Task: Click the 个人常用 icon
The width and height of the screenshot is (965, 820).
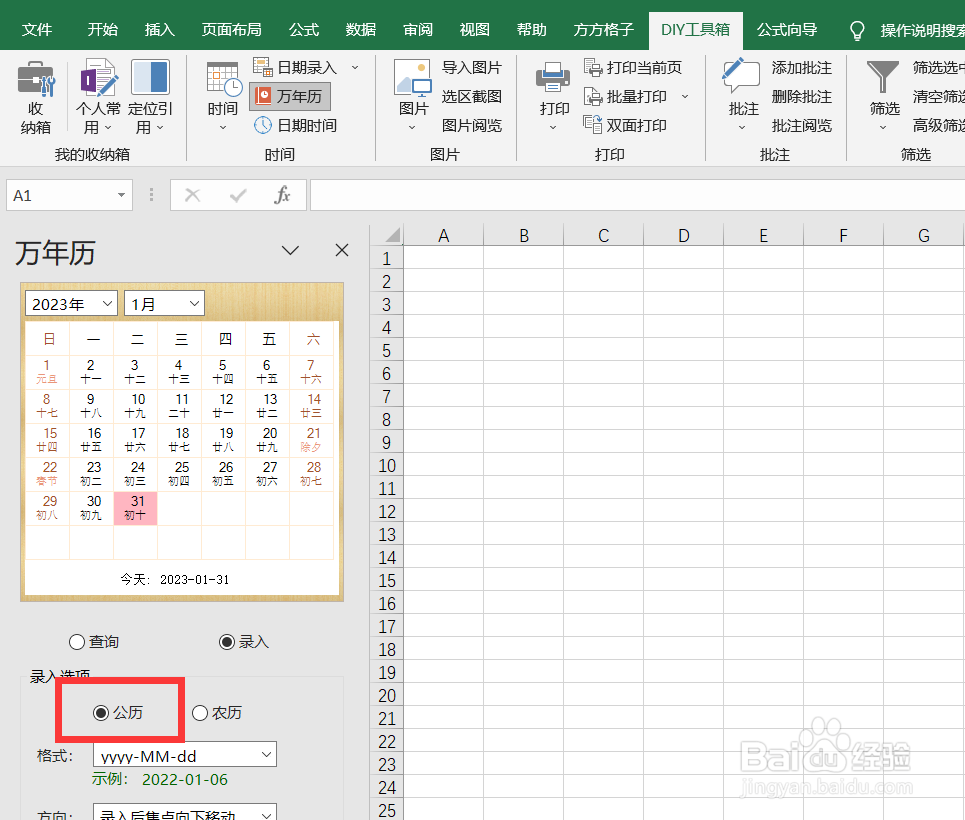Action: 98,78
